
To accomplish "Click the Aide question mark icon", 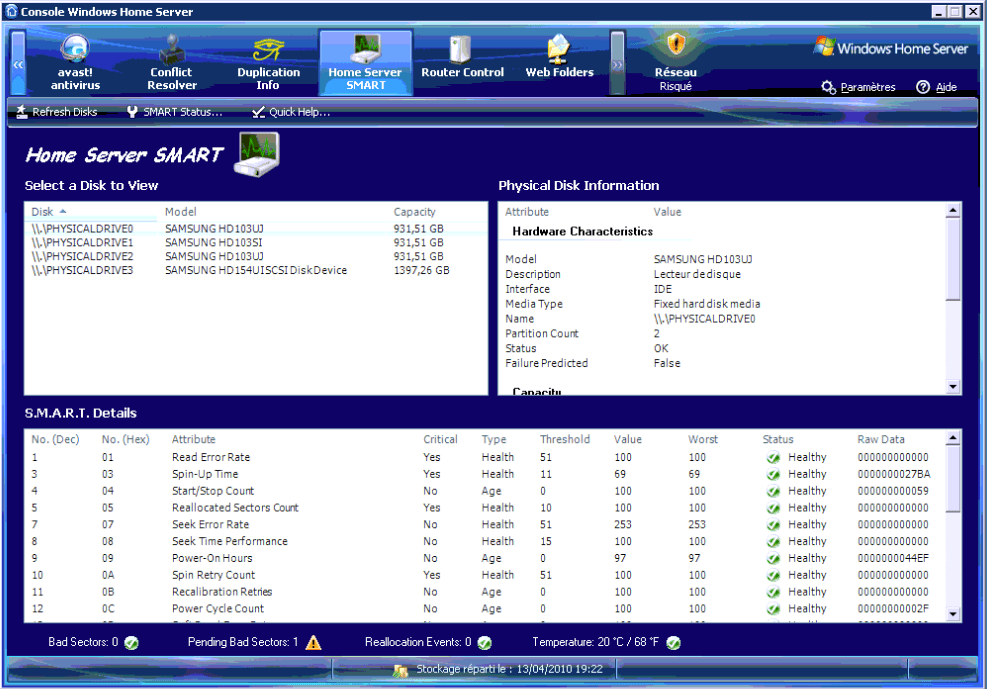I will tap(923, 87).
